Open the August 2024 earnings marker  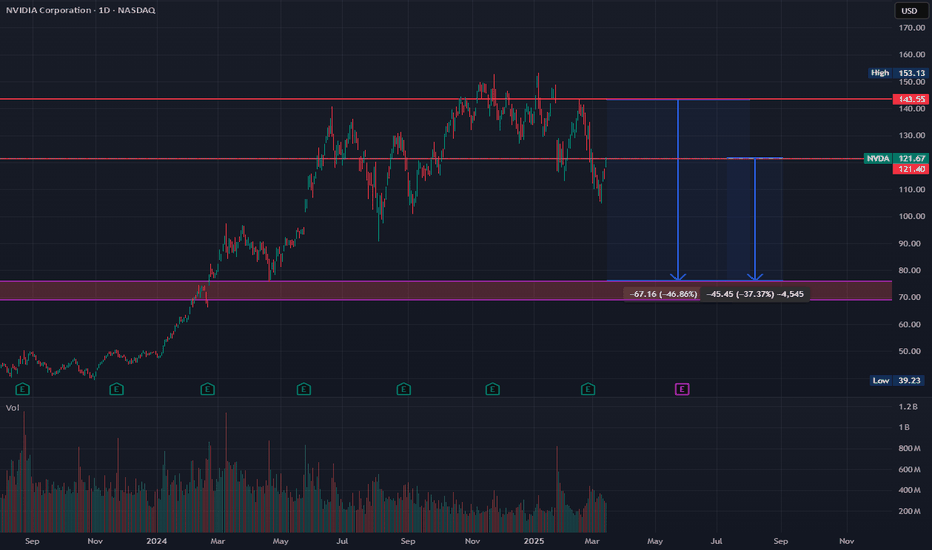click(x=404, y=389)
